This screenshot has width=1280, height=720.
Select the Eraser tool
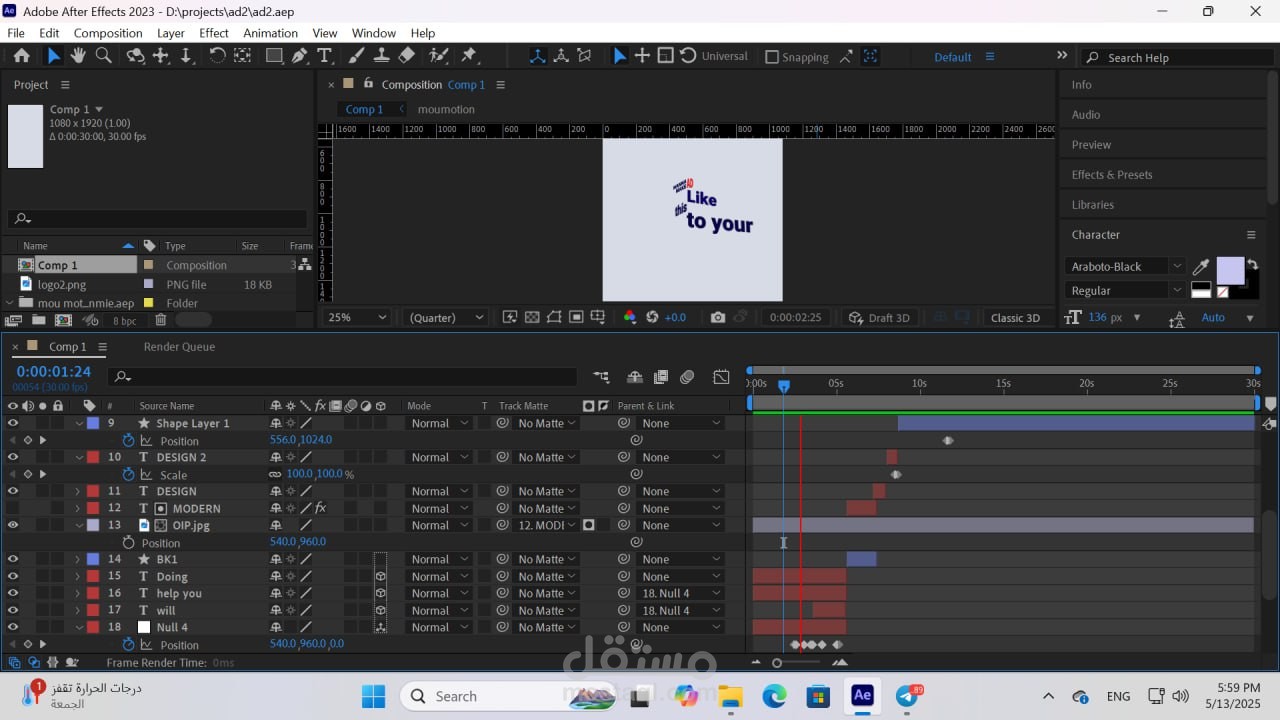(x=406, y=56)
